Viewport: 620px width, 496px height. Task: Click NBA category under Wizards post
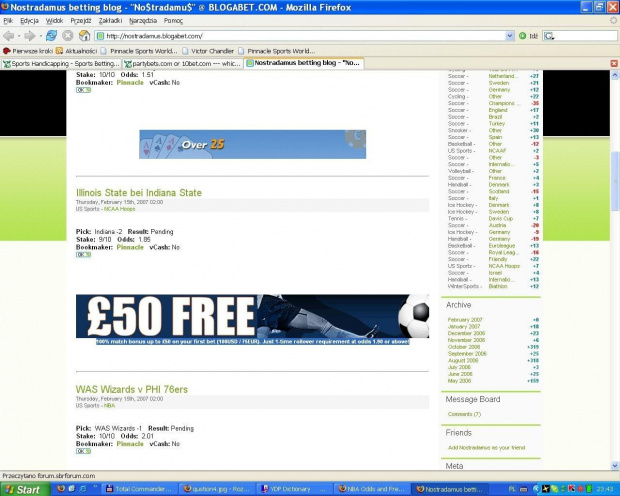tap(109, 405)
